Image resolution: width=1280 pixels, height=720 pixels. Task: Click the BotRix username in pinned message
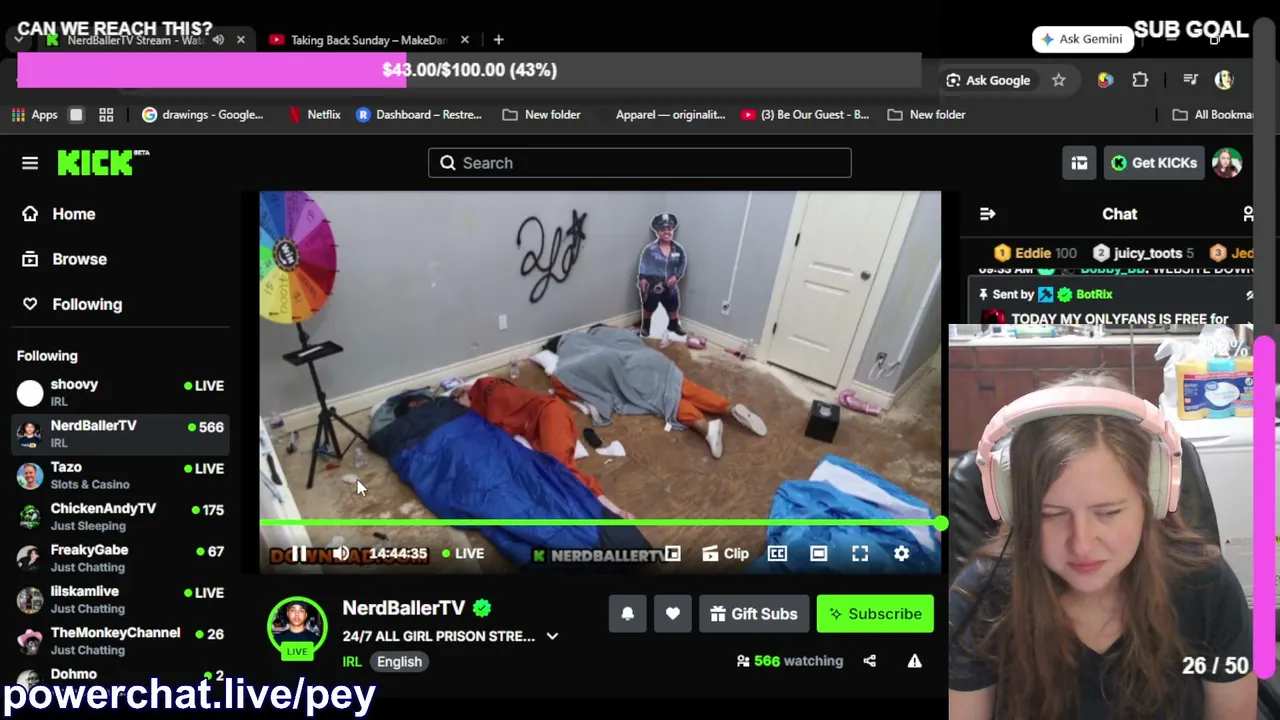(x=1094, y=294)
